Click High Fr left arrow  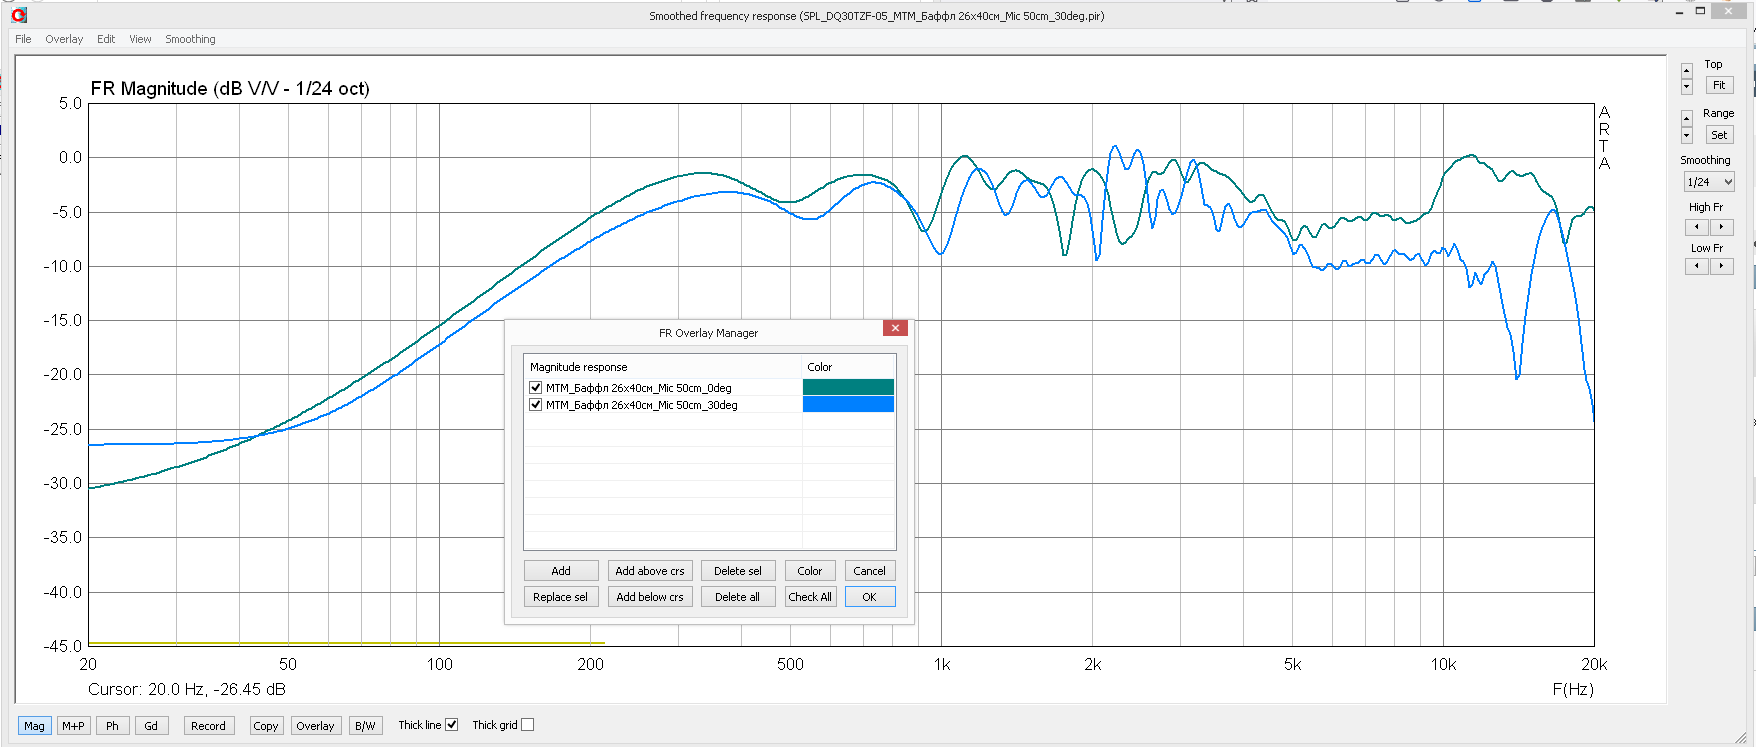[1697, 227]
